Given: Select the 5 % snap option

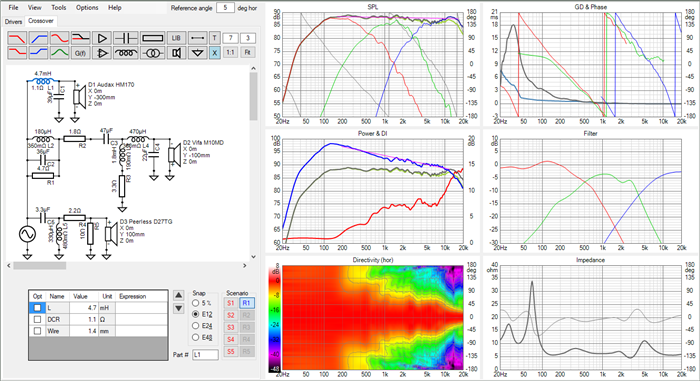Looking at the screenshot, I should pos(195,303).
